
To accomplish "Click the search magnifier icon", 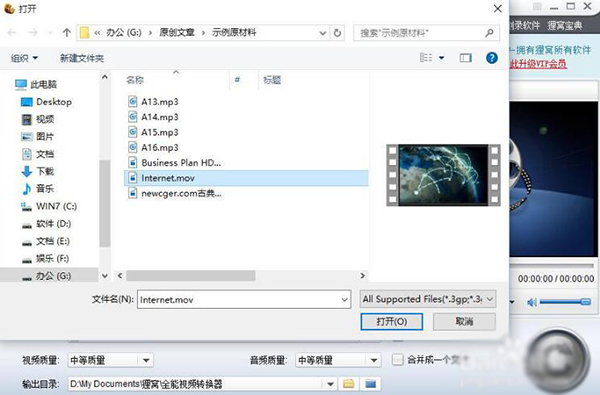I will pos(489,33).
